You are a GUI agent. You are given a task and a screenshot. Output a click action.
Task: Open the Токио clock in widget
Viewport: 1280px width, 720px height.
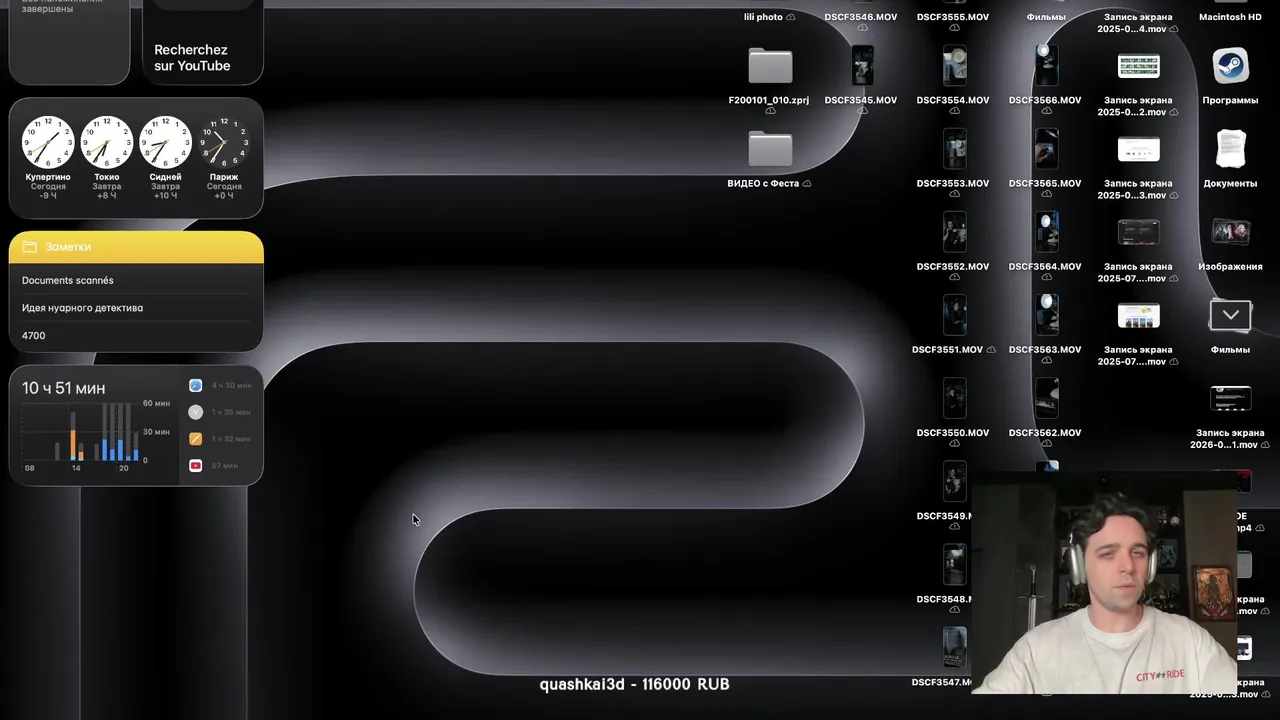(107, 142)
